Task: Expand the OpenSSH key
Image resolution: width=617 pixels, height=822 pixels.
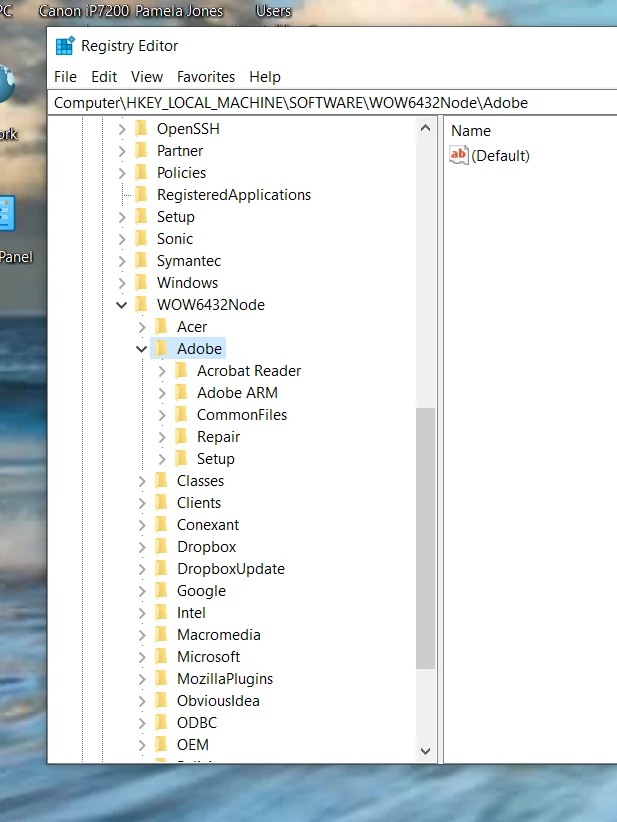Action: 122,129
